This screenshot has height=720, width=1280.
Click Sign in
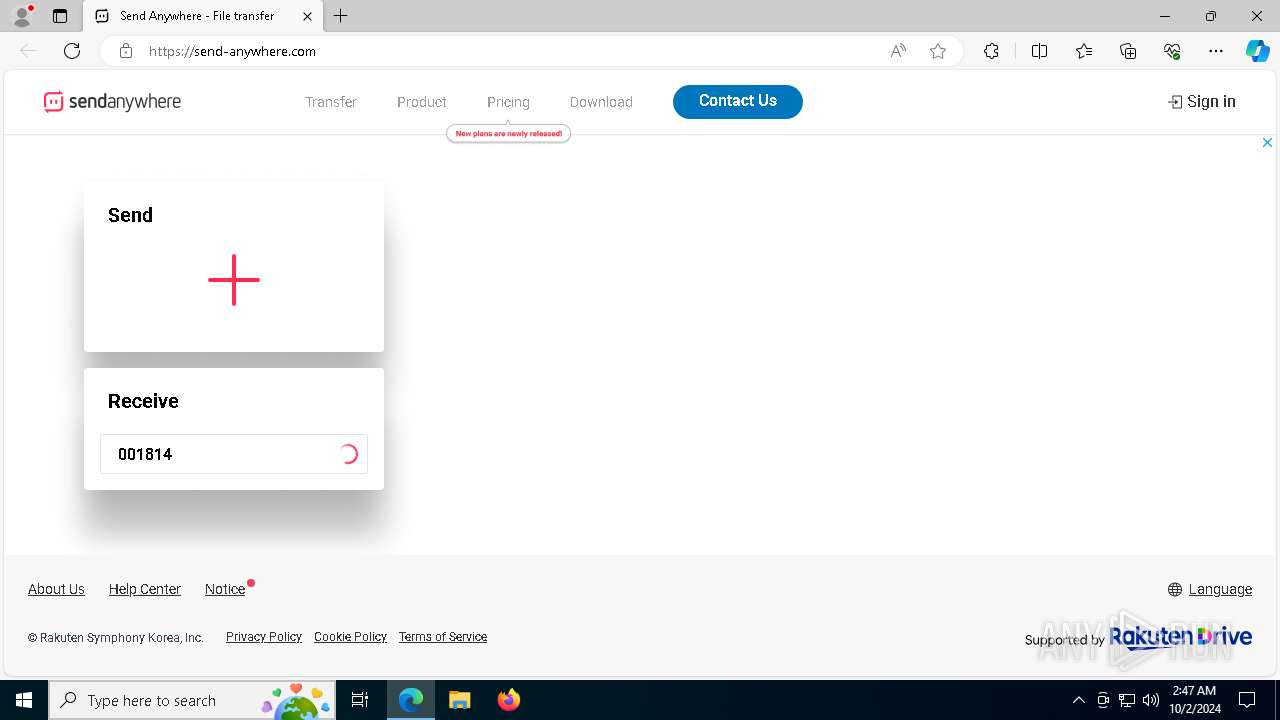pyautogui.click(x=1202, y=101)
